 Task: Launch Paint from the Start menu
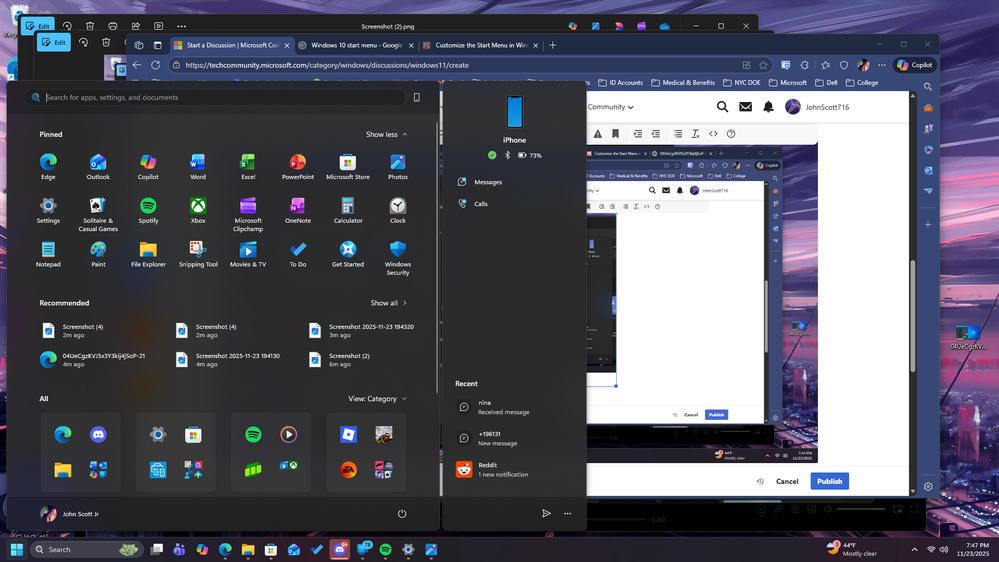point(98,254)
